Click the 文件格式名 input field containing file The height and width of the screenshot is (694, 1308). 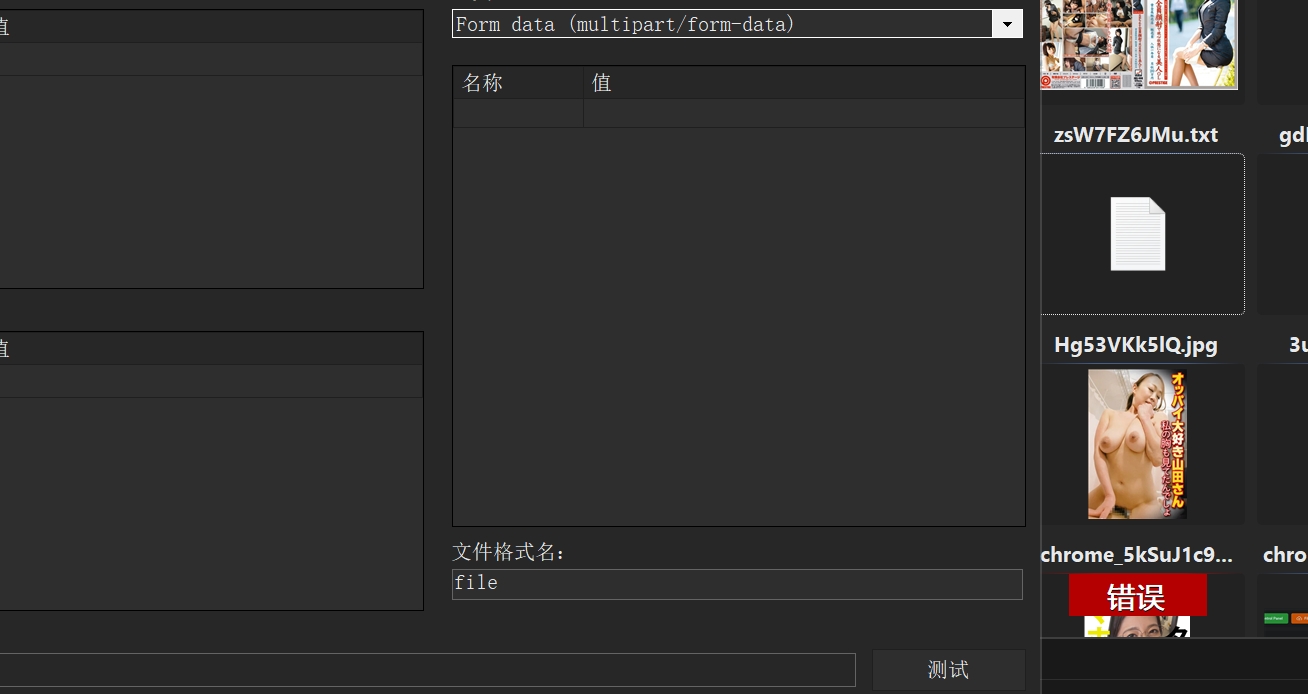click(737, 584)
